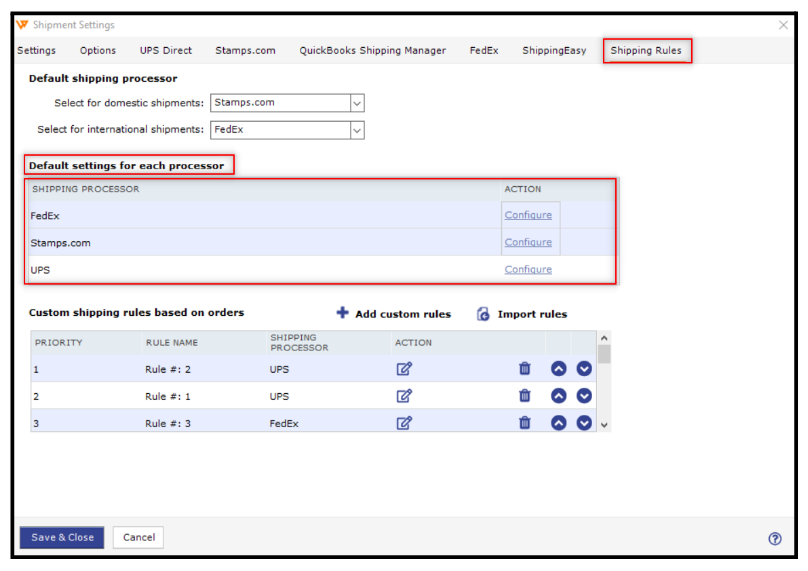Move Rule #: 1 up in priority
The width and height of the screenshot is (808, 571).
click(559, 396)
